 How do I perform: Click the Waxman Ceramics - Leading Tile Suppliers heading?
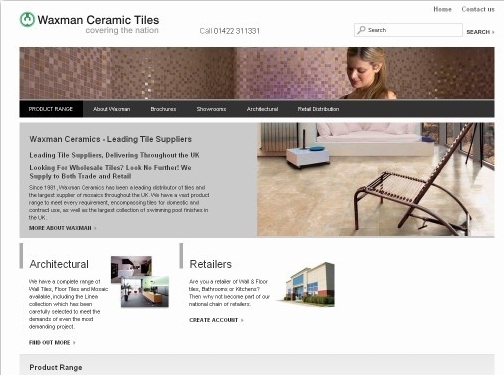[x=110, y=139]
